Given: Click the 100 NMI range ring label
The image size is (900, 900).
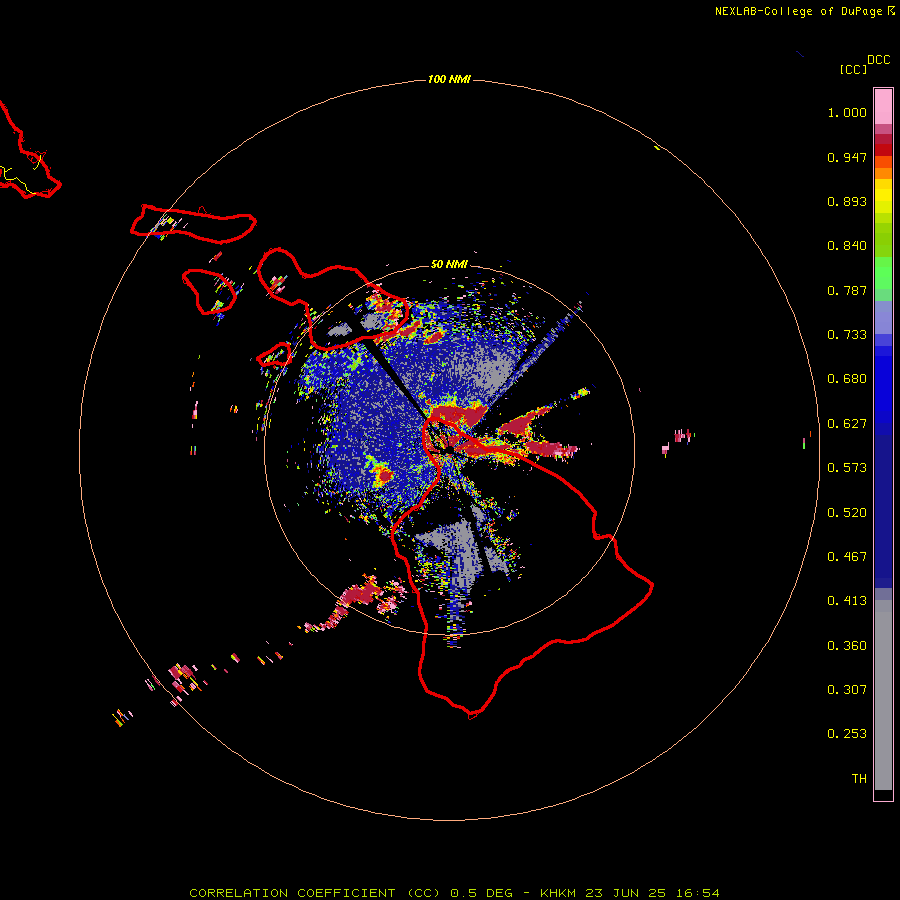Looking at the screenshot, I should click(x=449, y=79).
